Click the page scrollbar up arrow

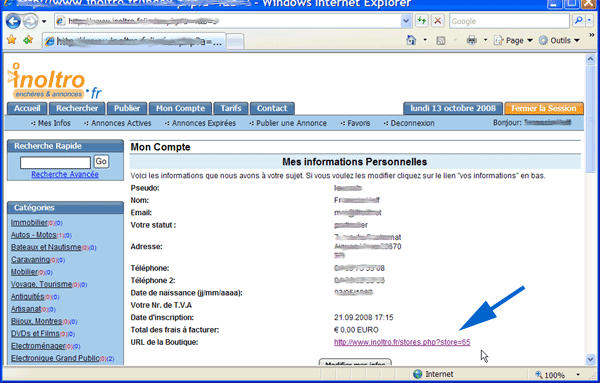590,59
